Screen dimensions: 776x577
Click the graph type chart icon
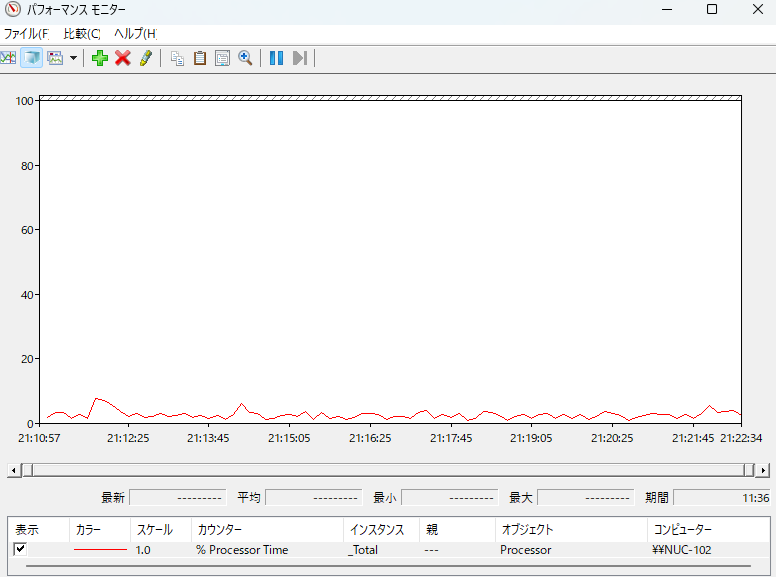[55, 58]
